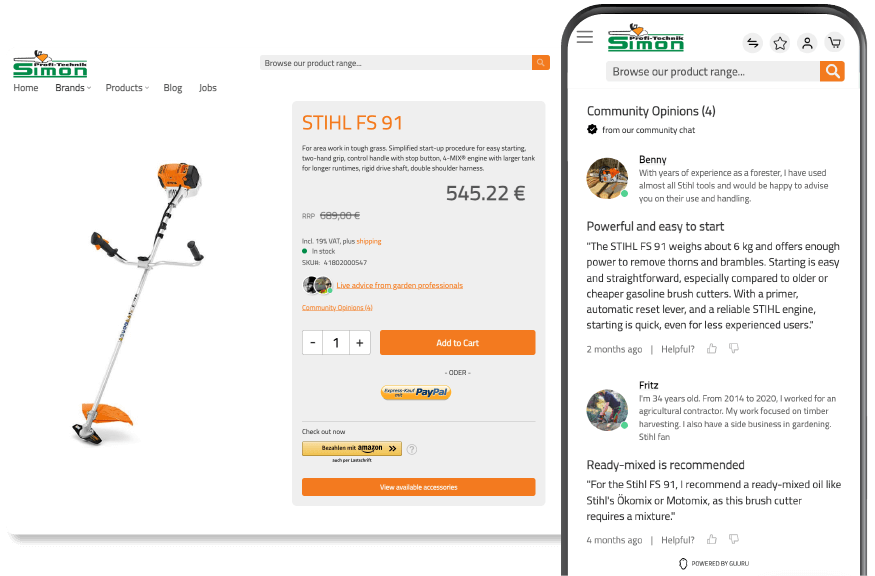Click the desktop orange search button

[541, 63]
